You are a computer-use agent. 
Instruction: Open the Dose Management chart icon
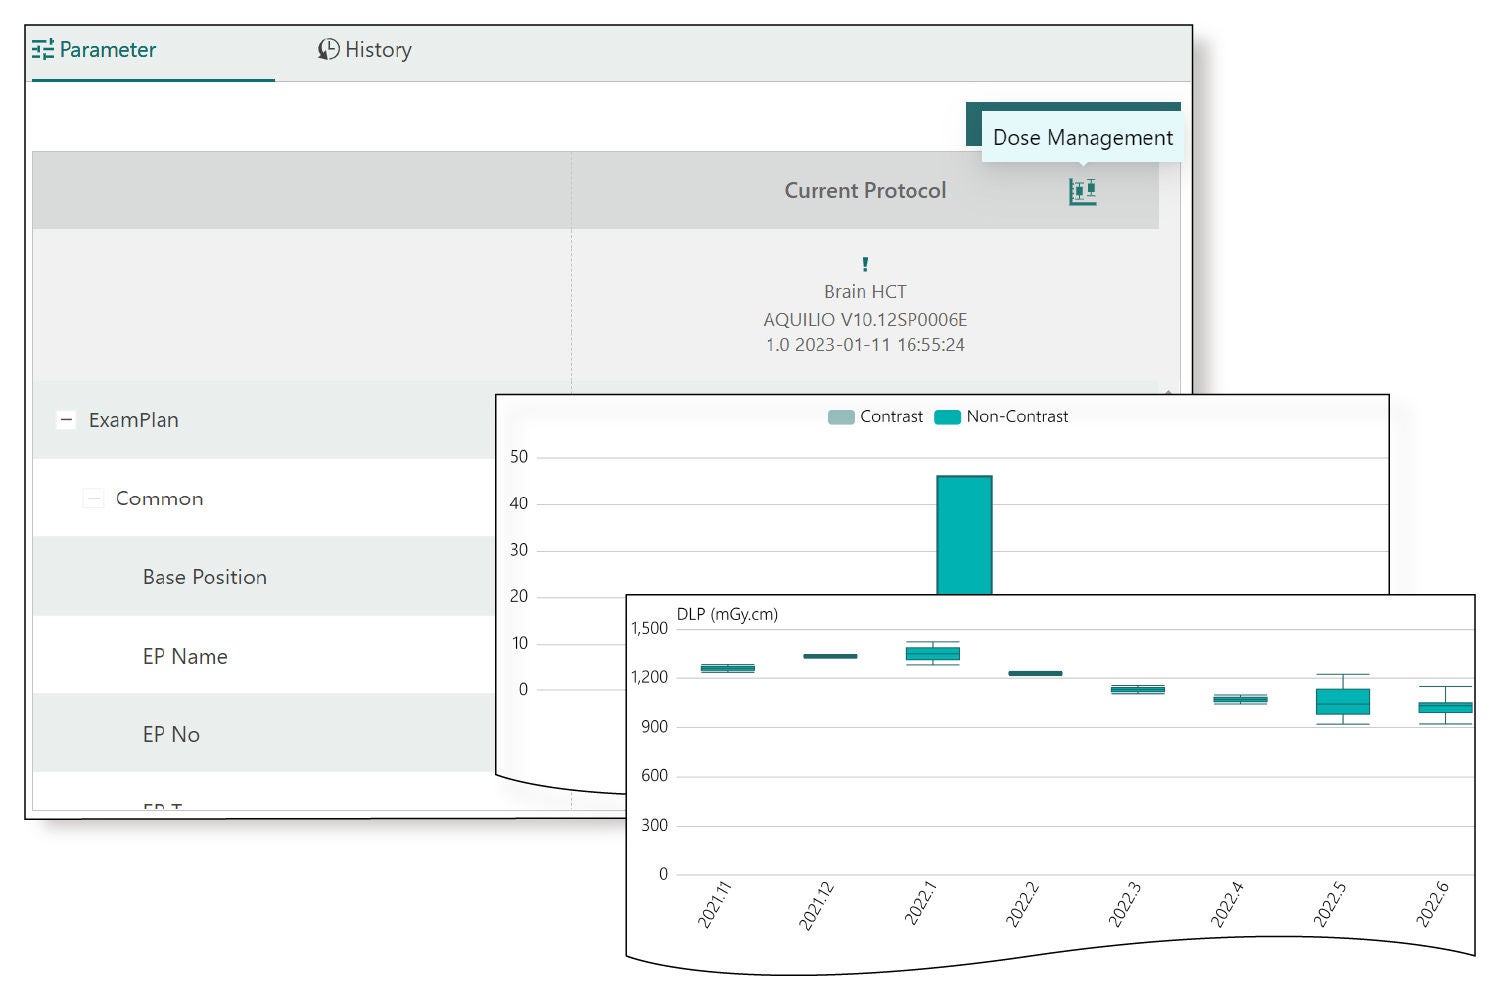coord(1082,191)
